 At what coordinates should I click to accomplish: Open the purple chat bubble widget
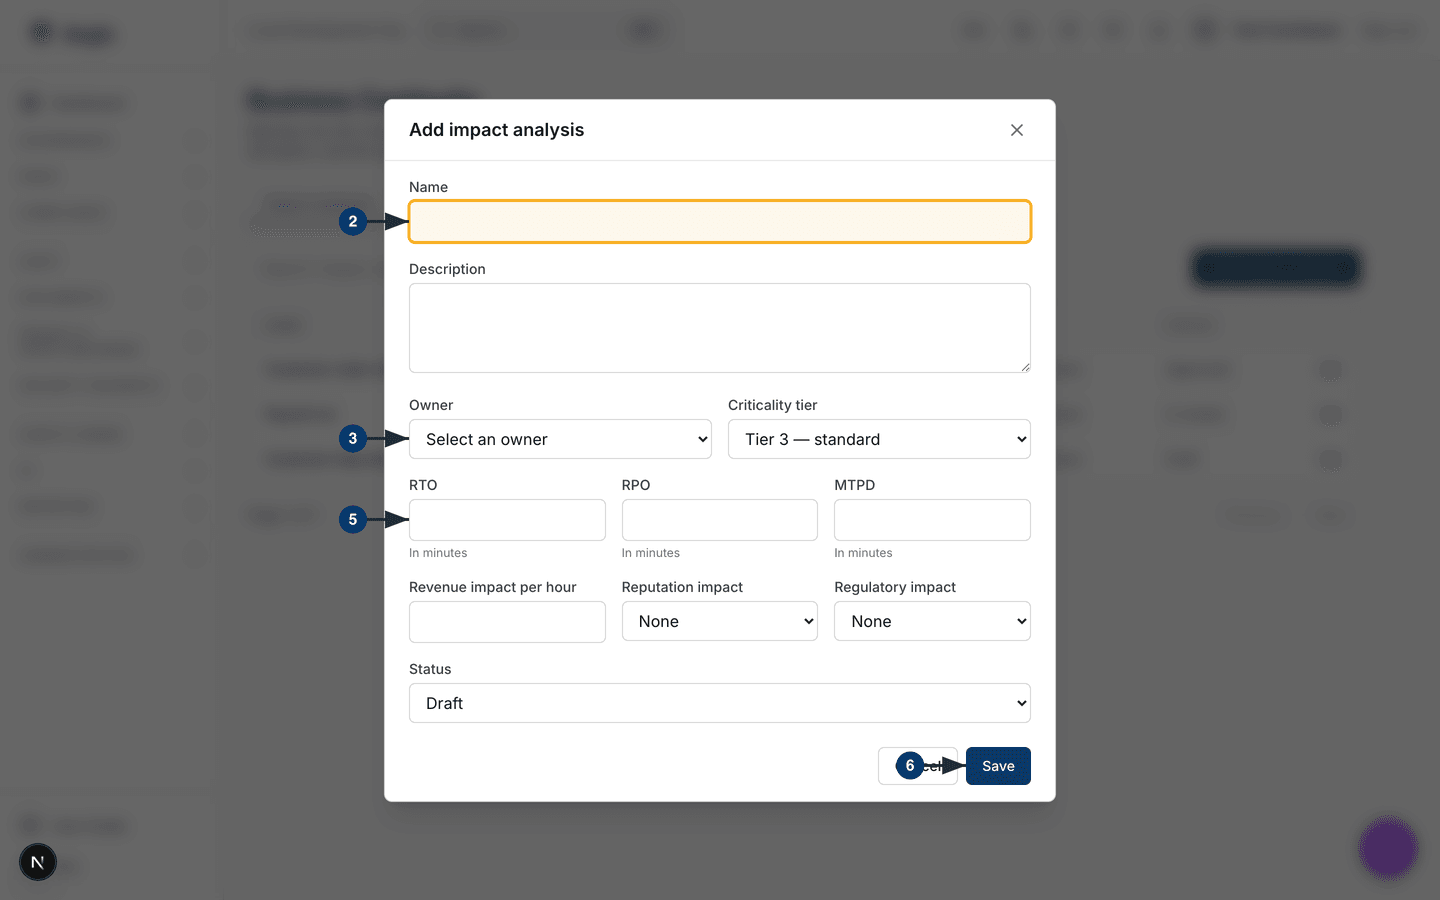pyautogui.click(x=1388, y=848)
